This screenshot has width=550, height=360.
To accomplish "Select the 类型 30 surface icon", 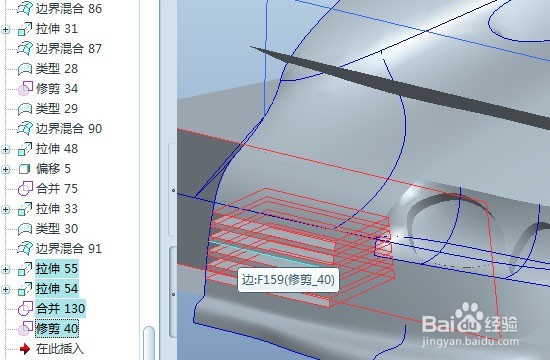I will (x=25, y=229).
